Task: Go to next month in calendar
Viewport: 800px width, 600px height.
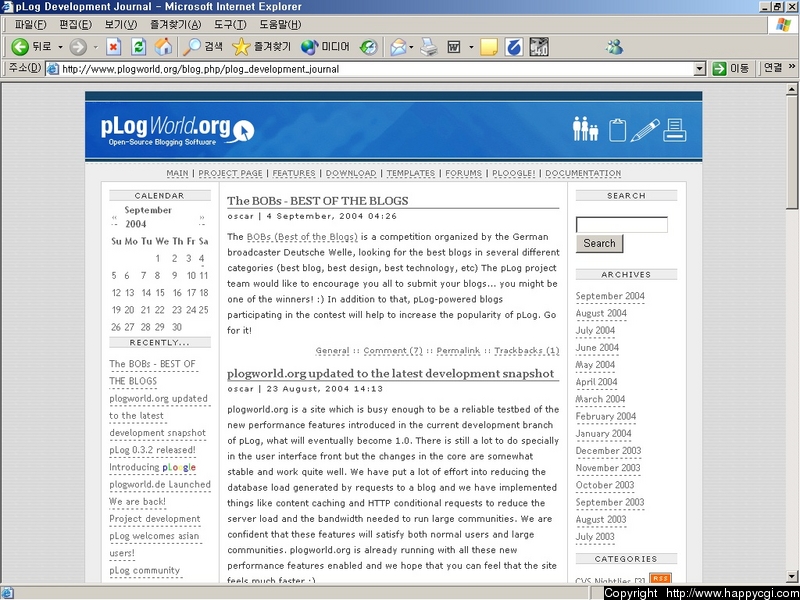Action: 202,220
